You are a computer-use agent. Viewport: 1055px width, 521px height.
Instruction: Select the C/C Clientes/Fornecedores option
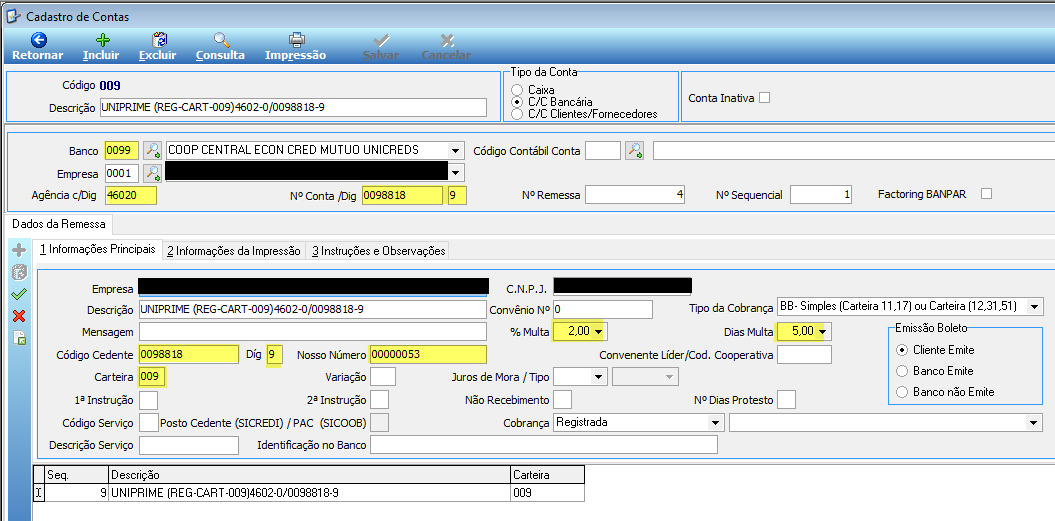(x=517, y=114)
